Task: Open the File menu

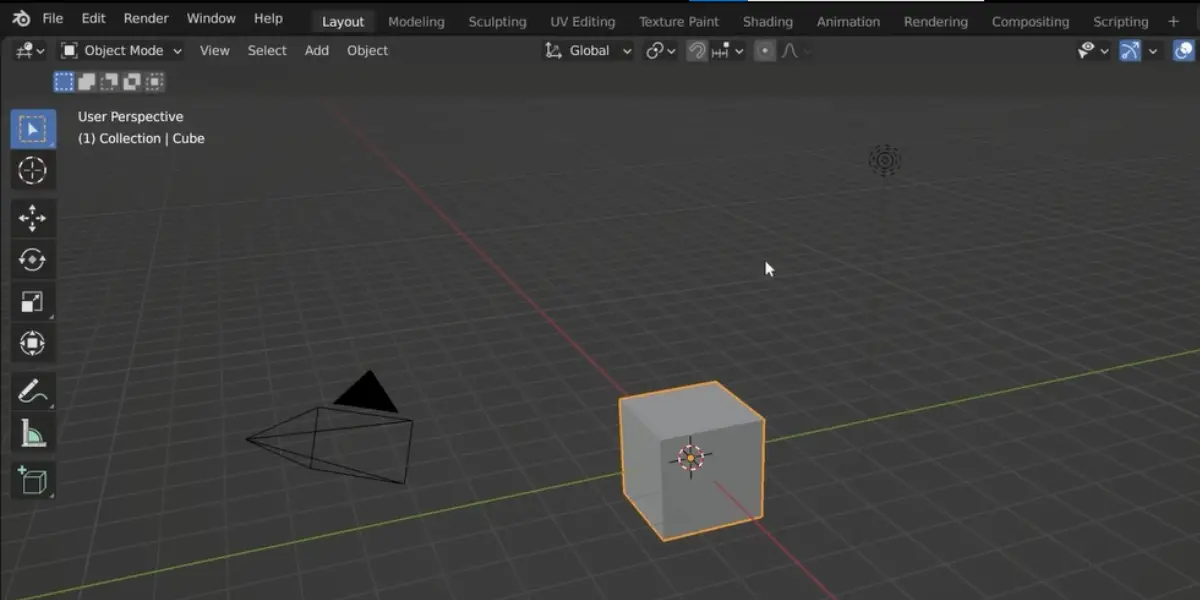Action: tap(52, 18)
